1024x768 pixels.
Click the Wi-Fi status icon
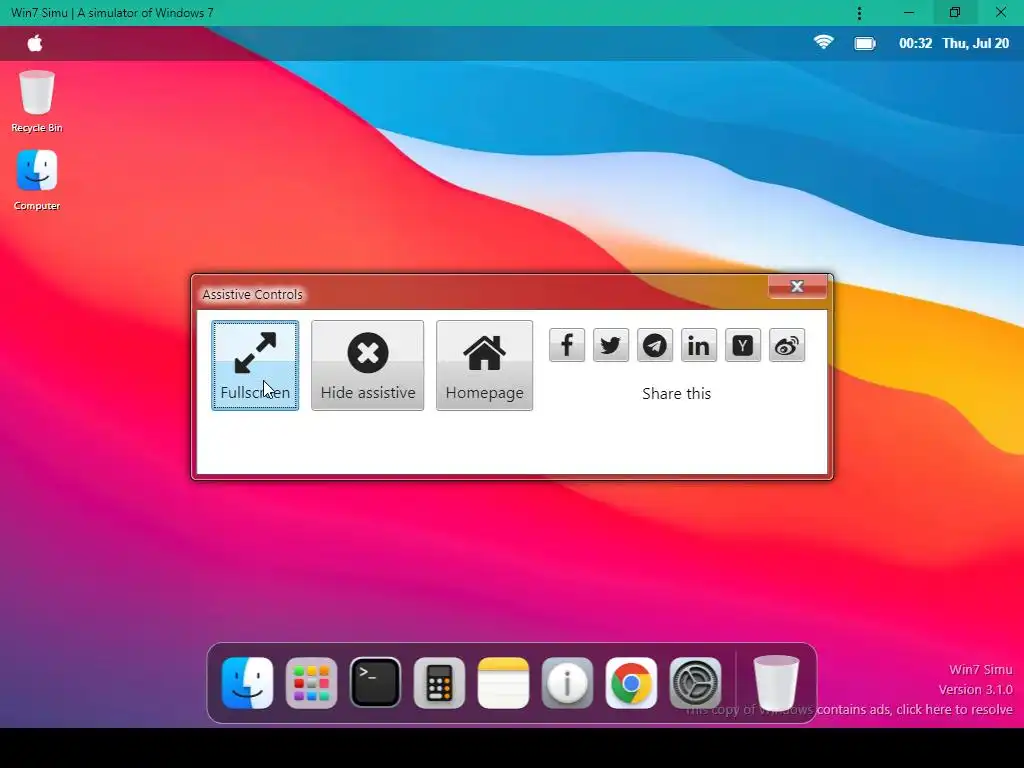tap(824, 42)
